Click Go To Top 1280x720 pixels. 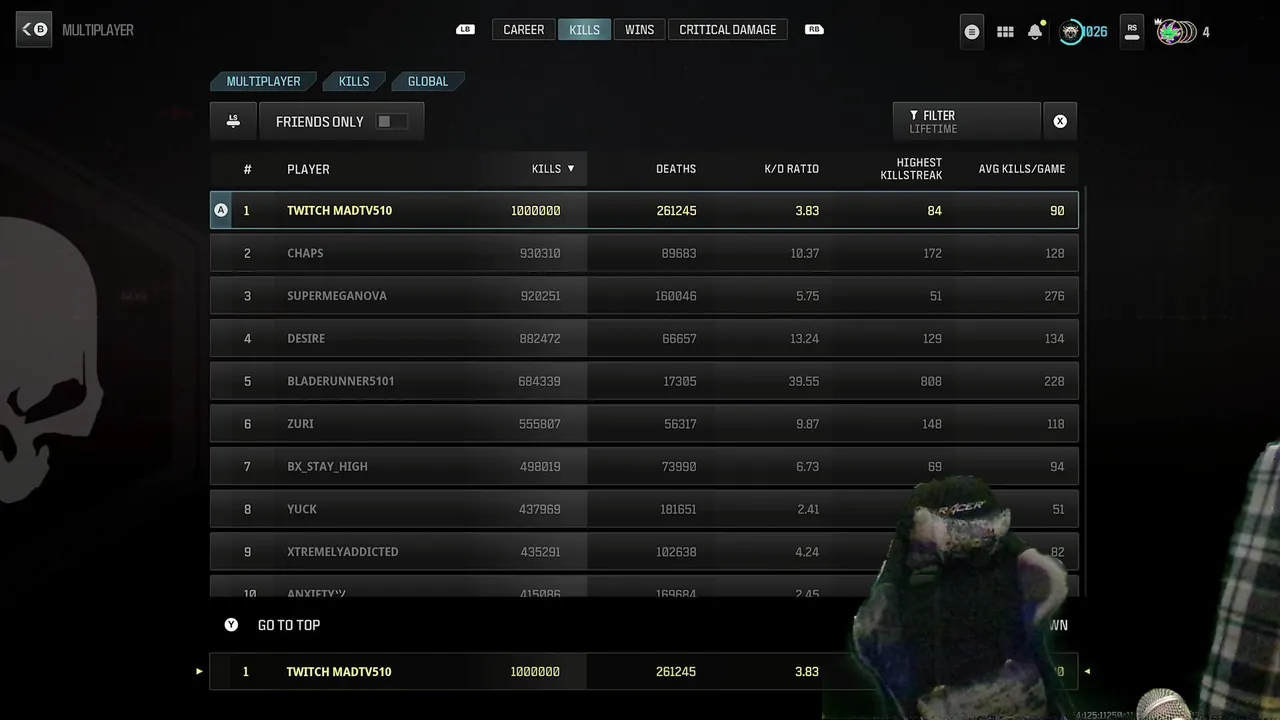coord(289,625)
